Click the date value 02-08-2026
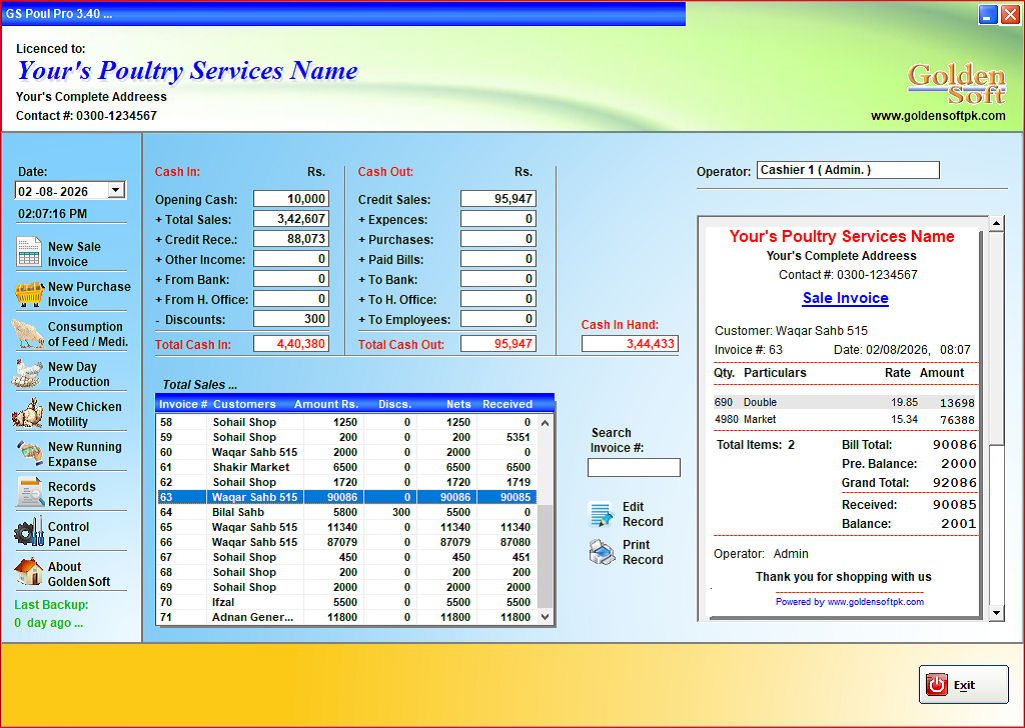This screenshot has height=728, width=1025. click(x=53, y=191)
